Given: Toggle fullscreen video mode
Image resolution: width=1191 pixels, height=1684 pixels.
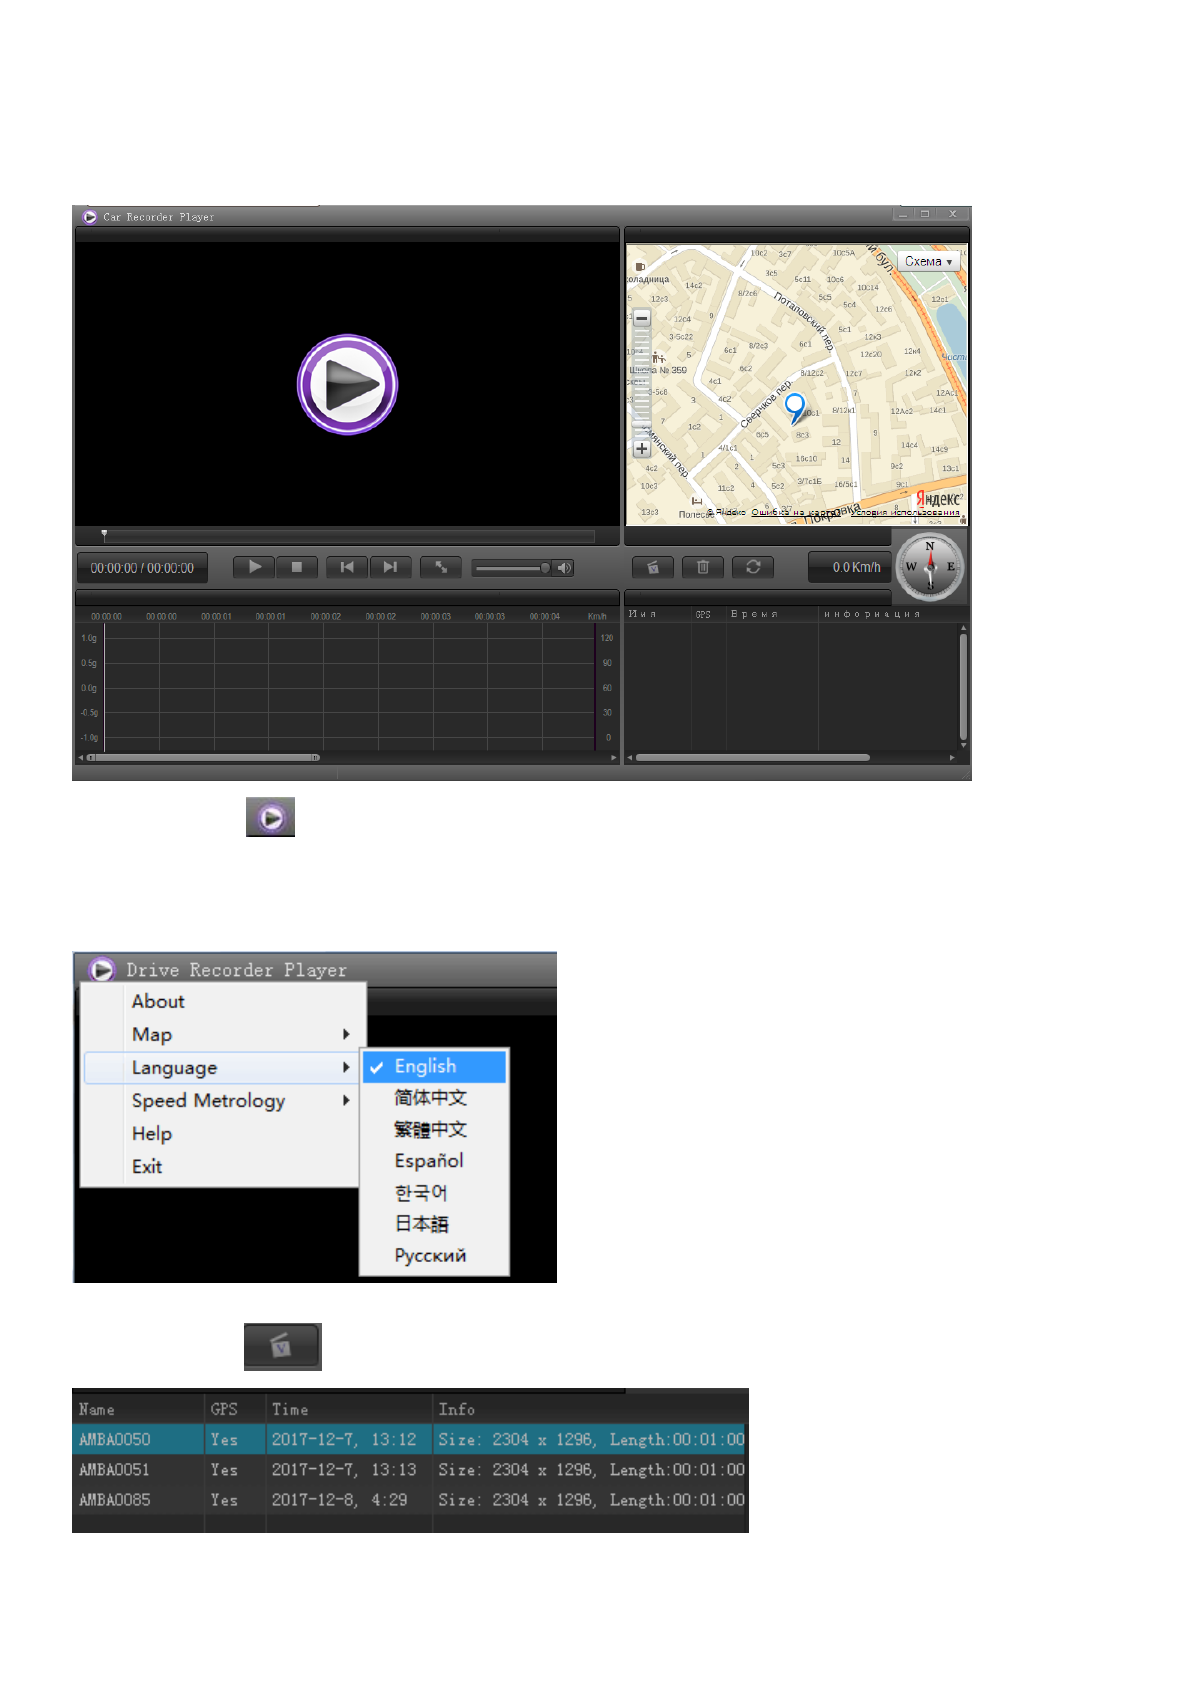Looking at the screenshot, I should [x=440, y=567].
